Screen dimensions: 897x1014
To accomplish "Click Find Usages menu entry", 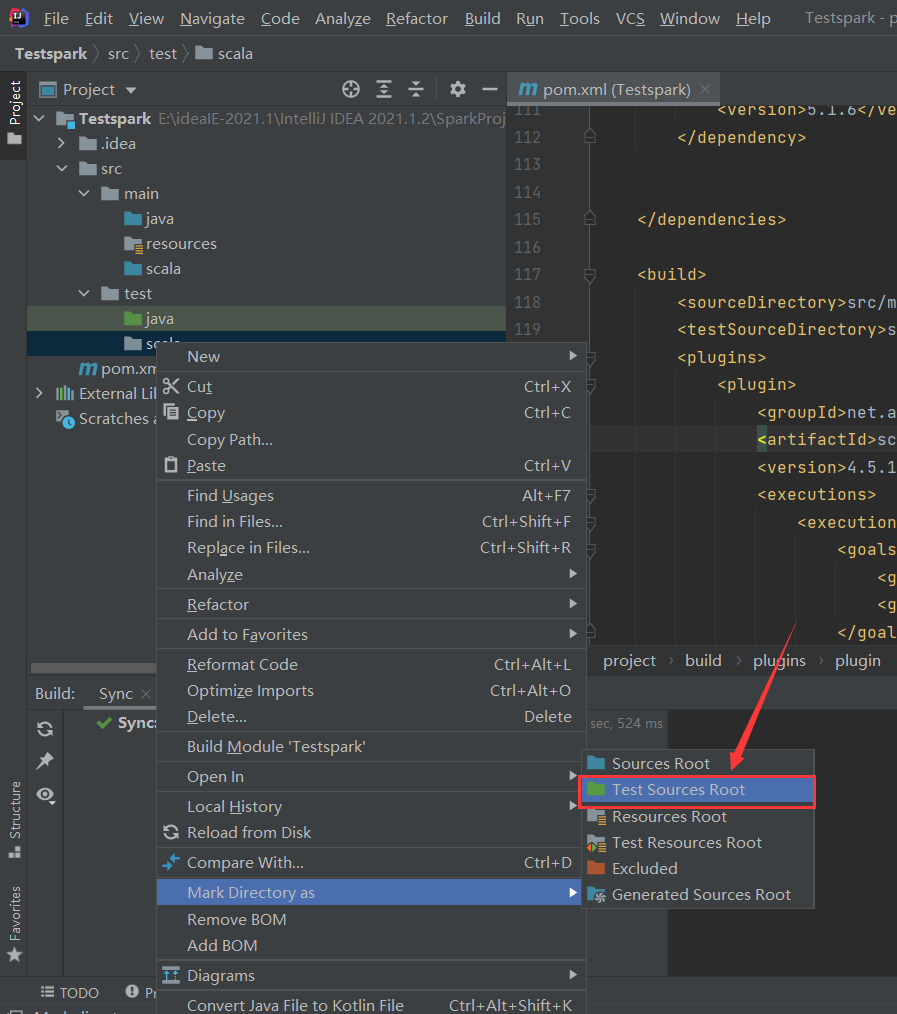I will [372, 495].
